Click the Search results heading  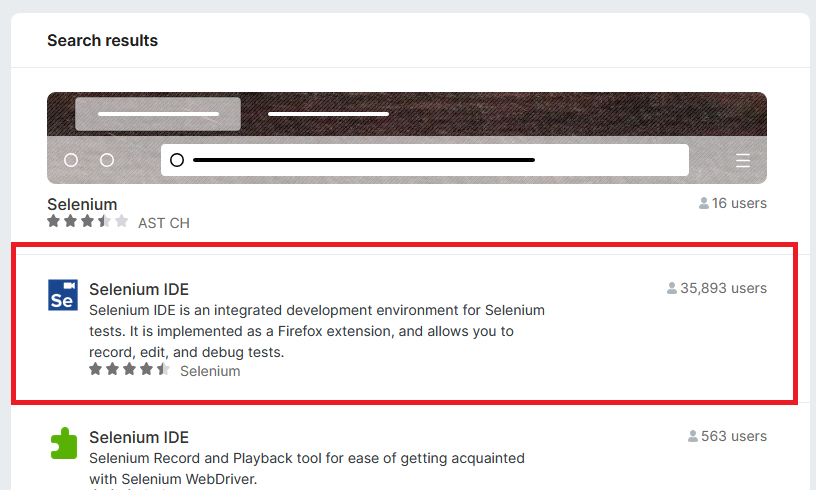point(102,41)
